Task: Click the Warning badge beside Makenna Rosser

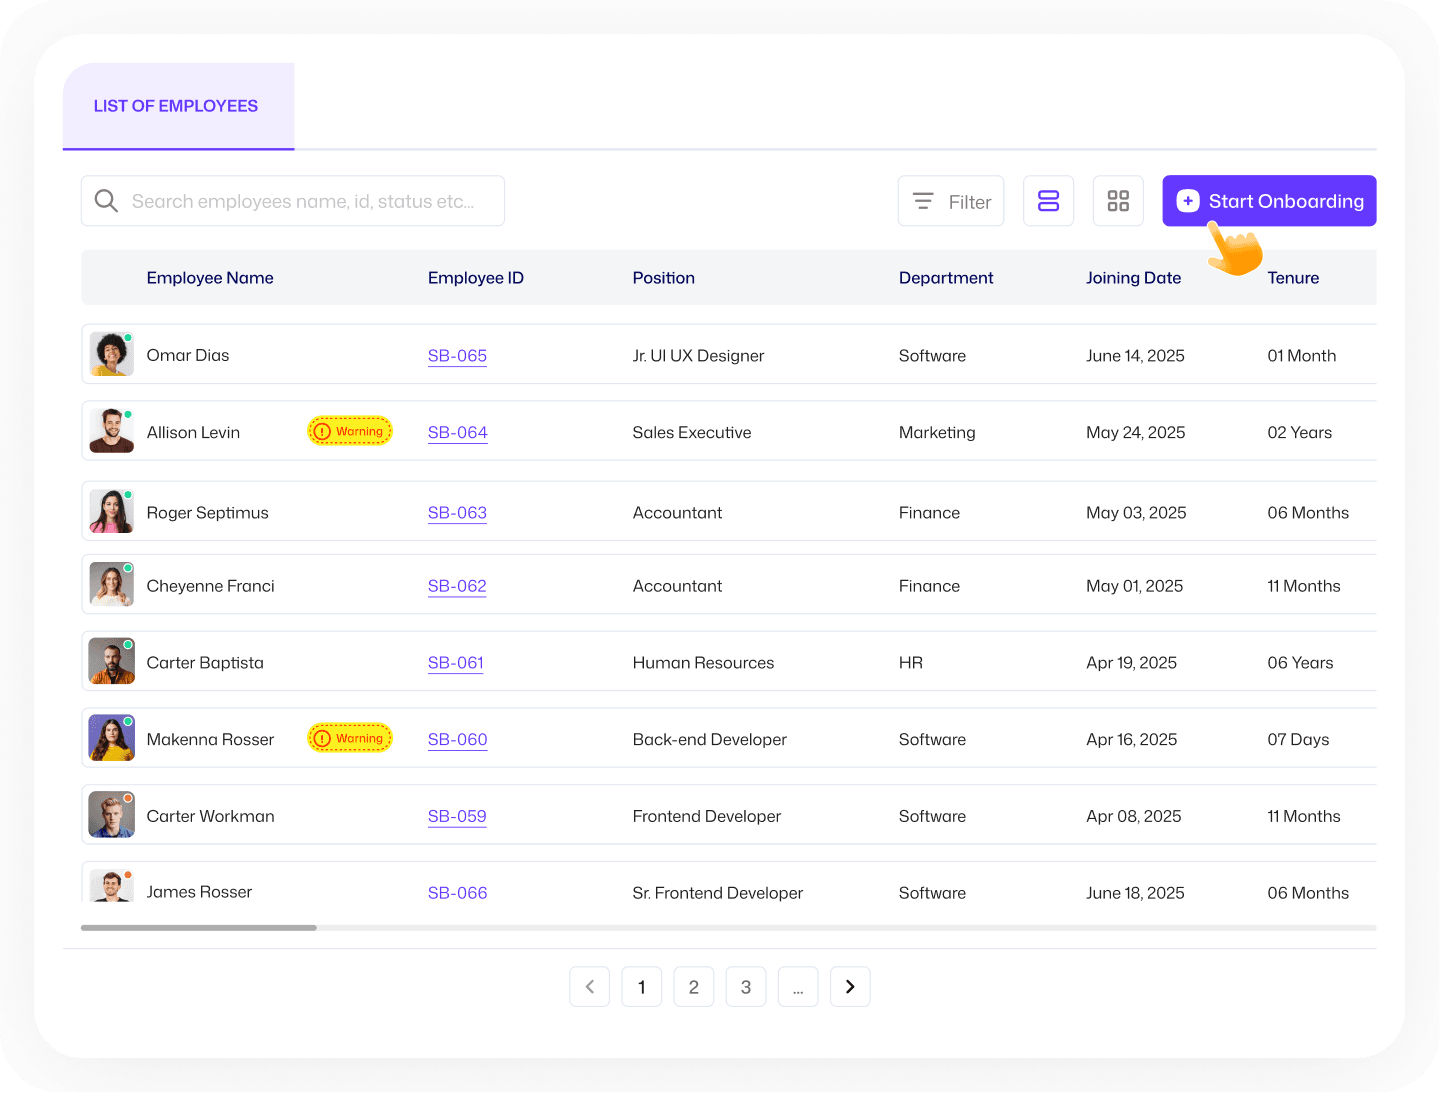Action: (349, 738)
